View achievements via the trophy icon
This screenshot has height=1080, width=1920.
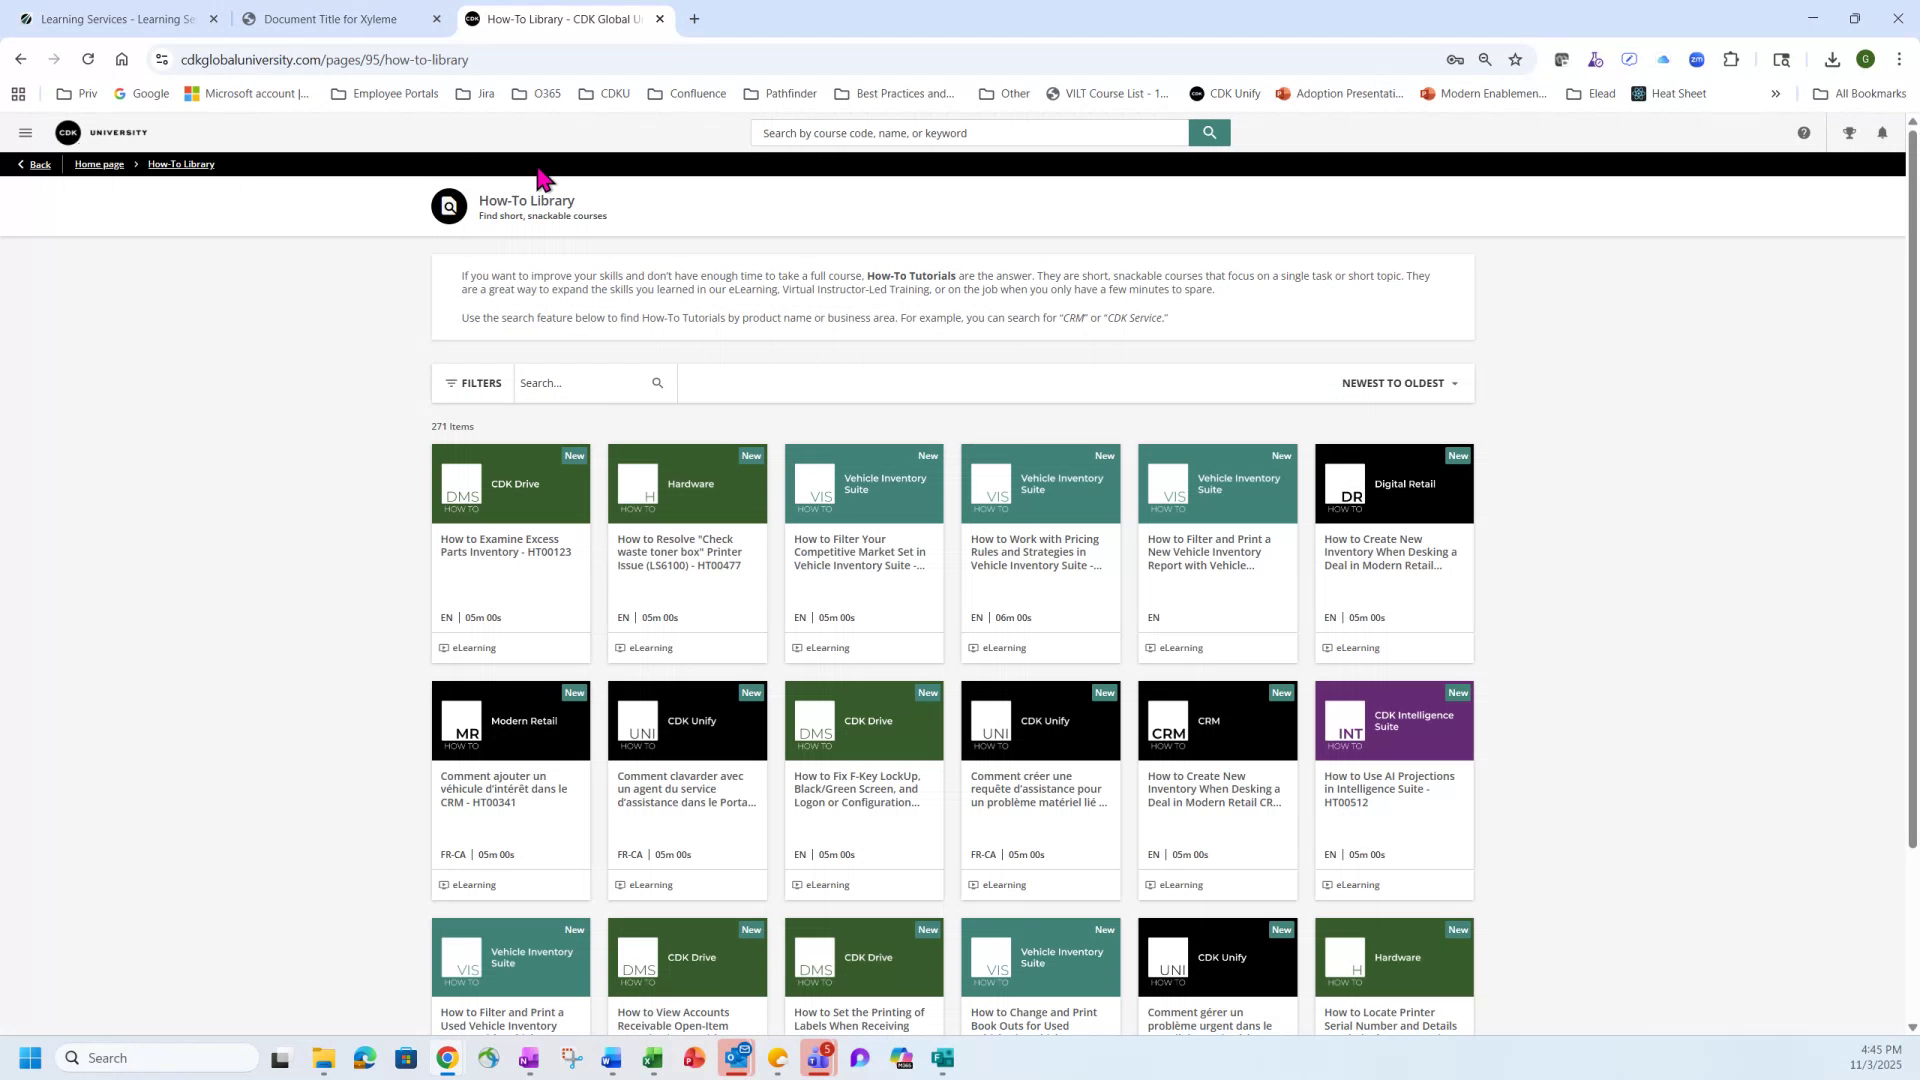[1848, 132]
